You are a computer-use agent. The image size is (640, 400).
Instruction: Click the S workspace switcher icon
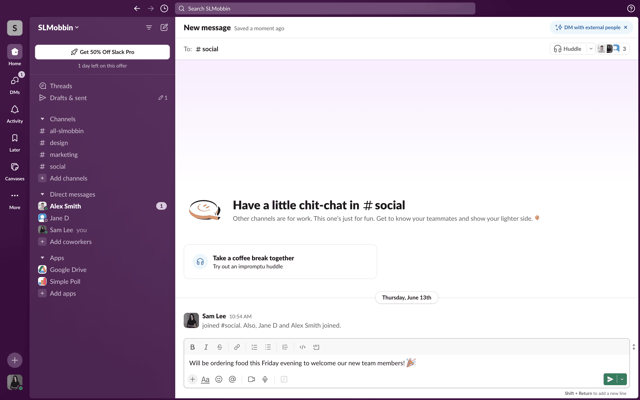(15, 28)
